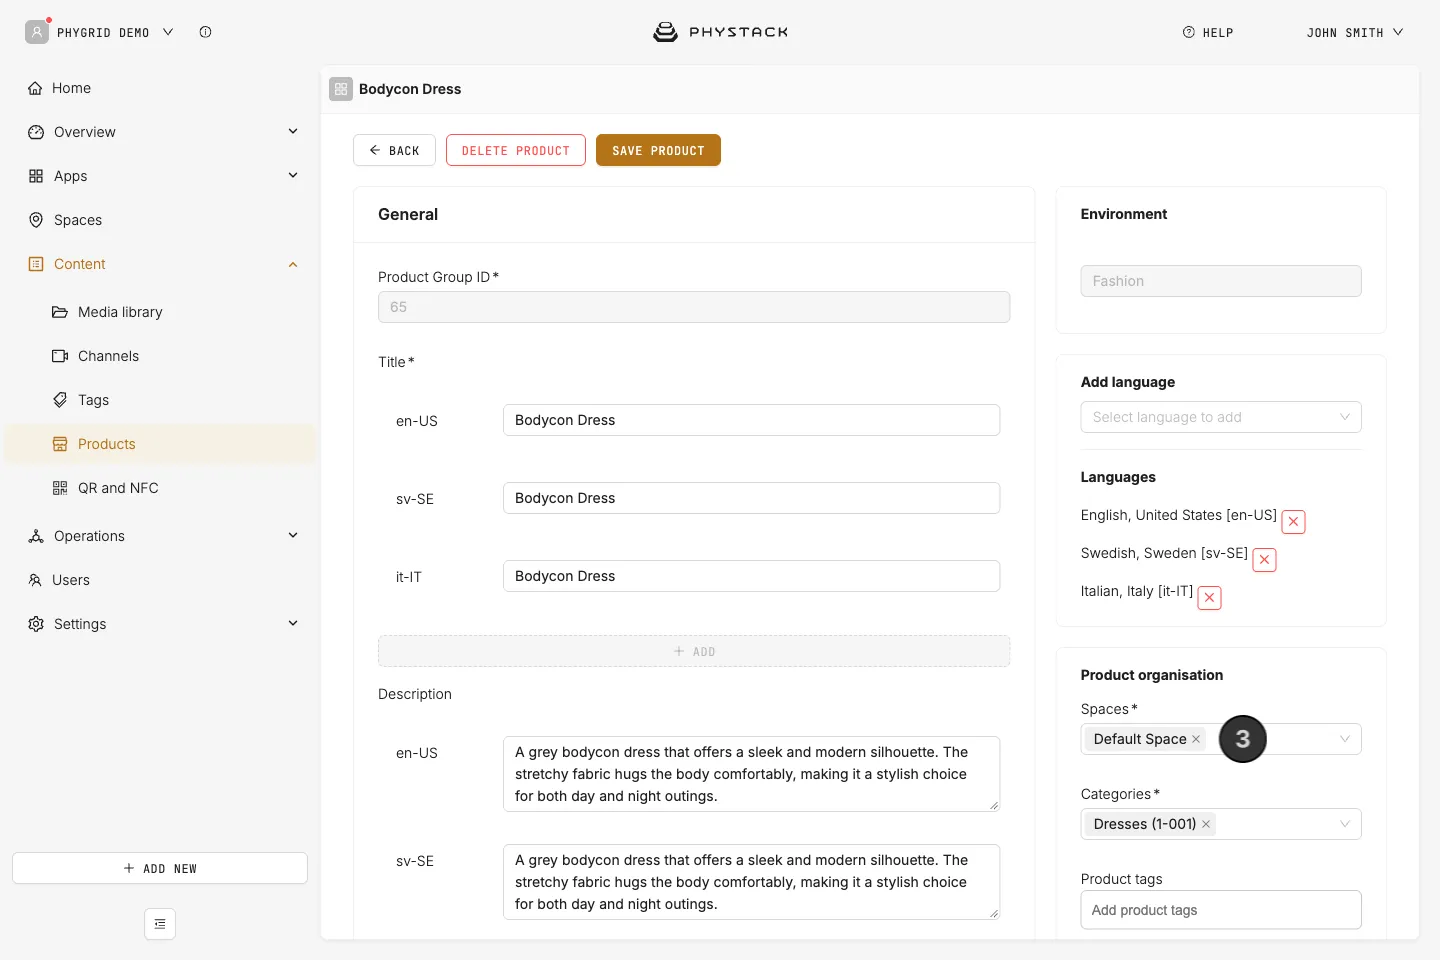The width and height of the screenshot is (1440, 960).
Task: Remove the Swedish, Sweden language
Action: (1264, 559)
